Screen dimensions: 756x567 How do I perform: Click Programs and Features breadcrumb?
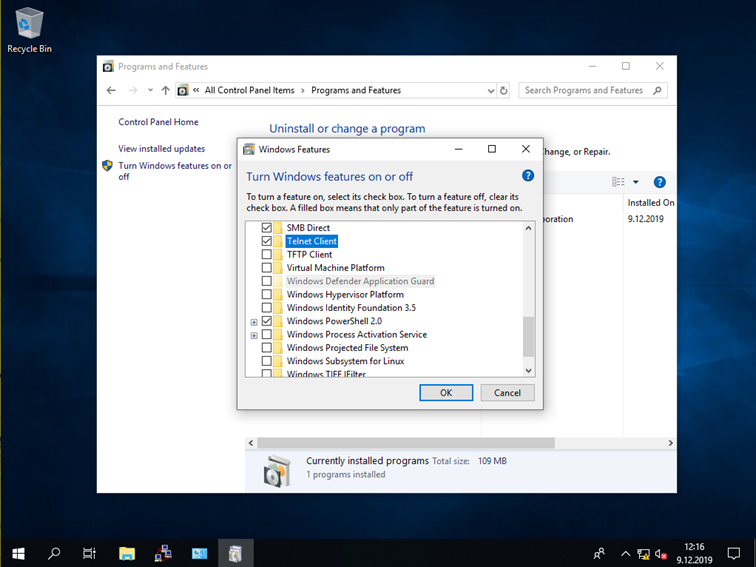[x=356, y=90]
